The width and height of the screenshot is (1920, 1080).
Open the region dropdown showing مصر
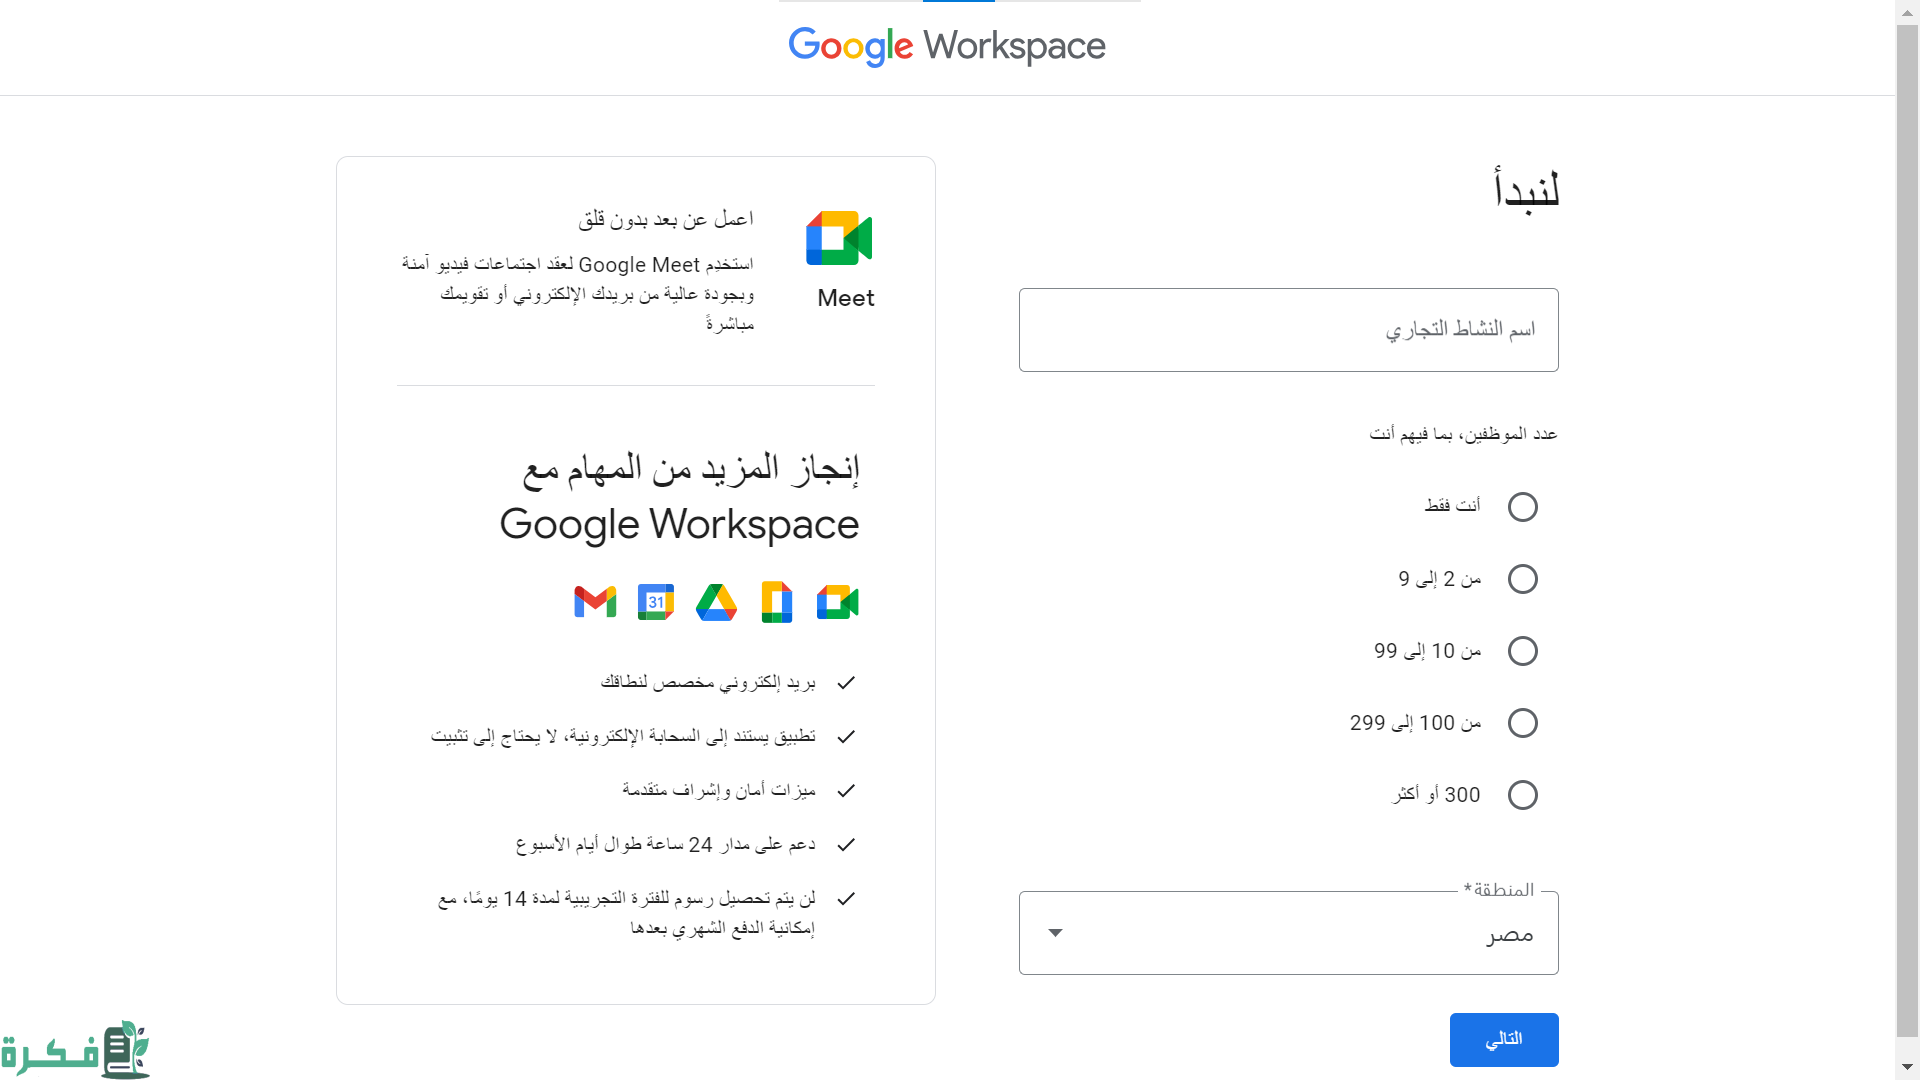pos(1288,933)
